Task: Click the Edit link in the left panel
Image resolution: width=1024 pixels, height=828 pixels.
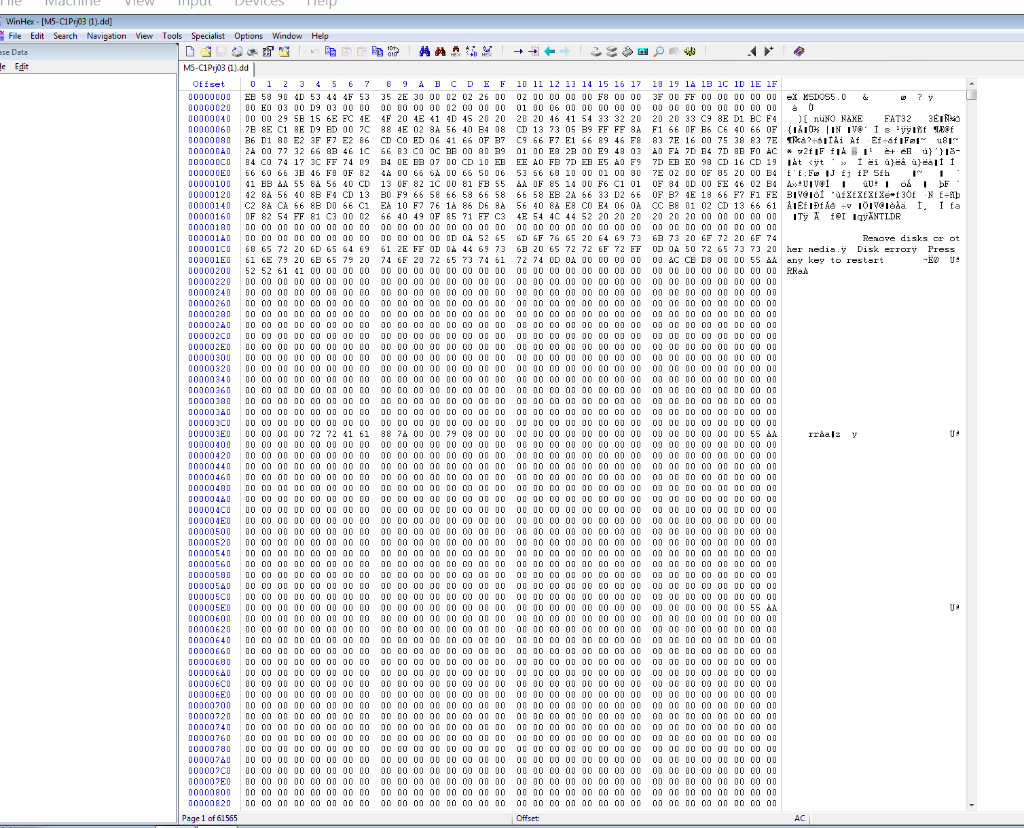Action: coord(21,66)
